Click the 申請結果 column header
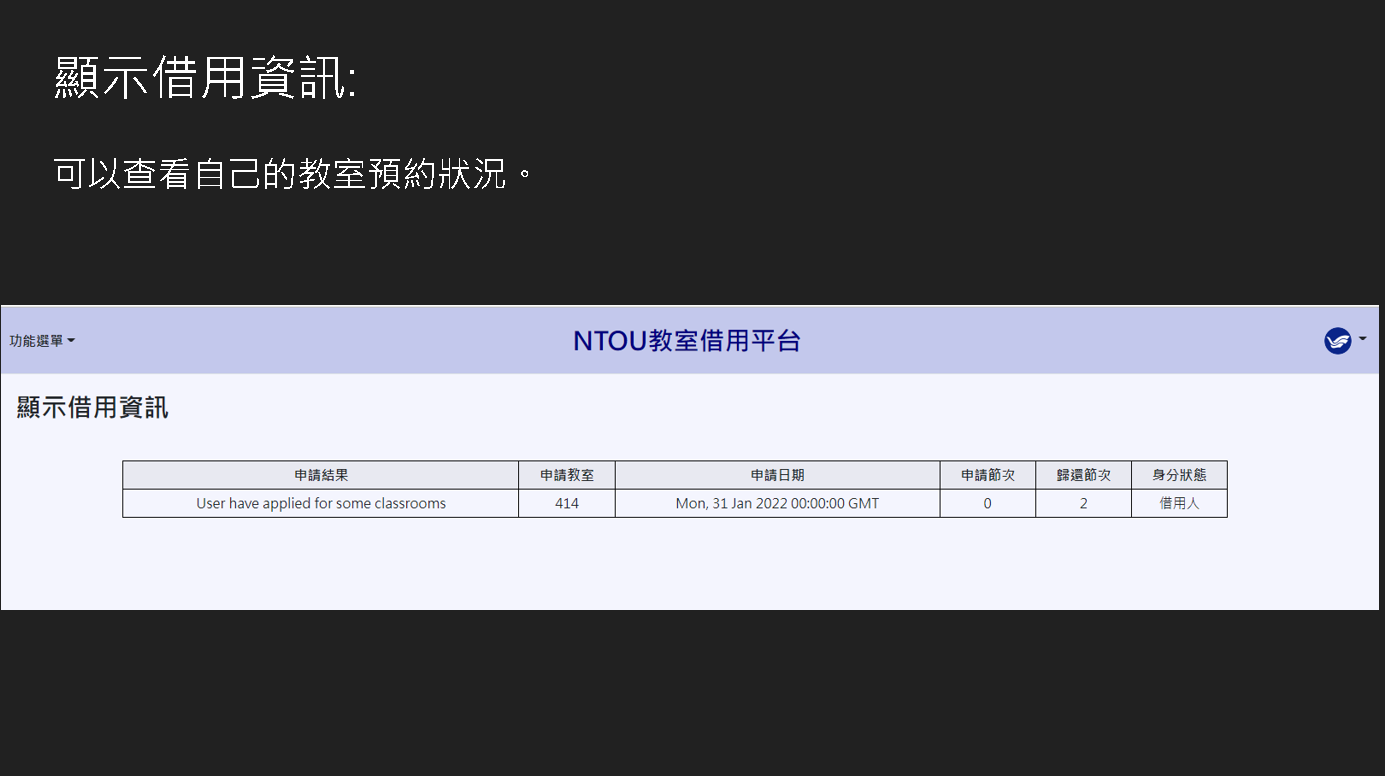 pyautogui.click(x=321, y=475)
